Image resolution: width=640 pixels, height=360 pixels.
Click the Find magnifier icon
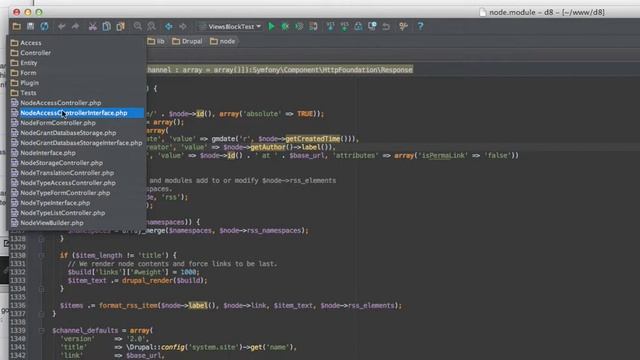[x=138, y=27]
